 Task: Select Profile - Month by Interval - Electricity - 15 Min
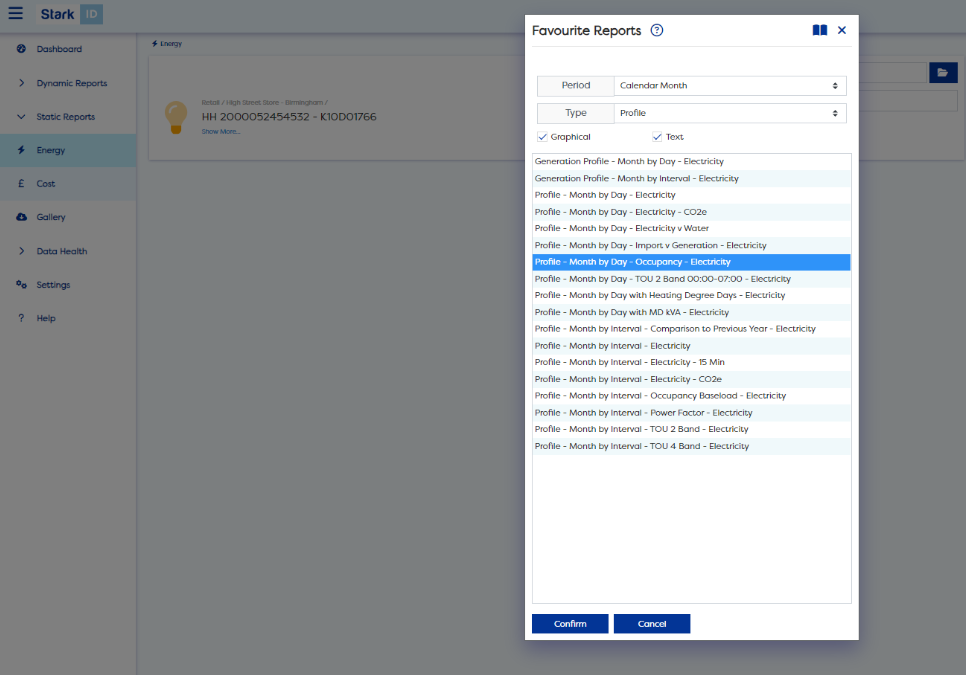click(691, 362)
